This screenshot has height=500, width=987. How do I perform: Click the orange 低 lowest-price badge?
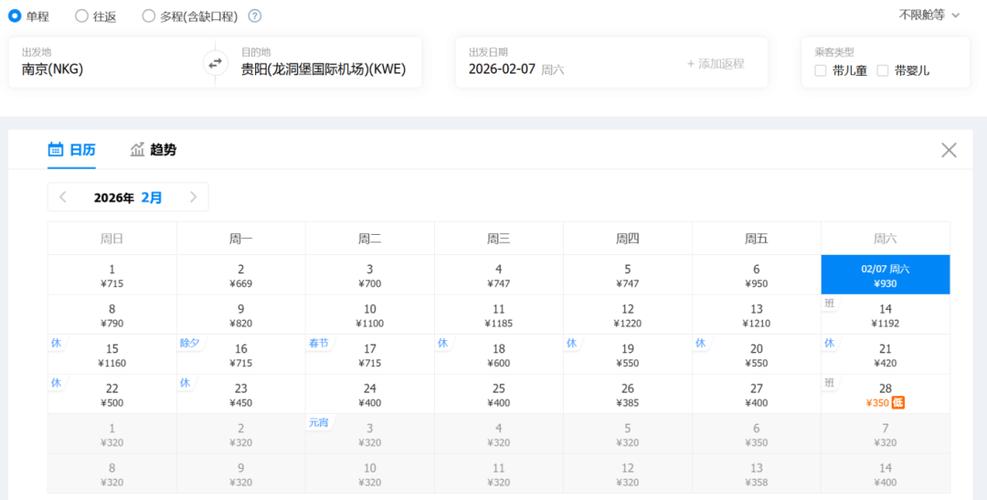pyautogui.click(x=898, y=403)
